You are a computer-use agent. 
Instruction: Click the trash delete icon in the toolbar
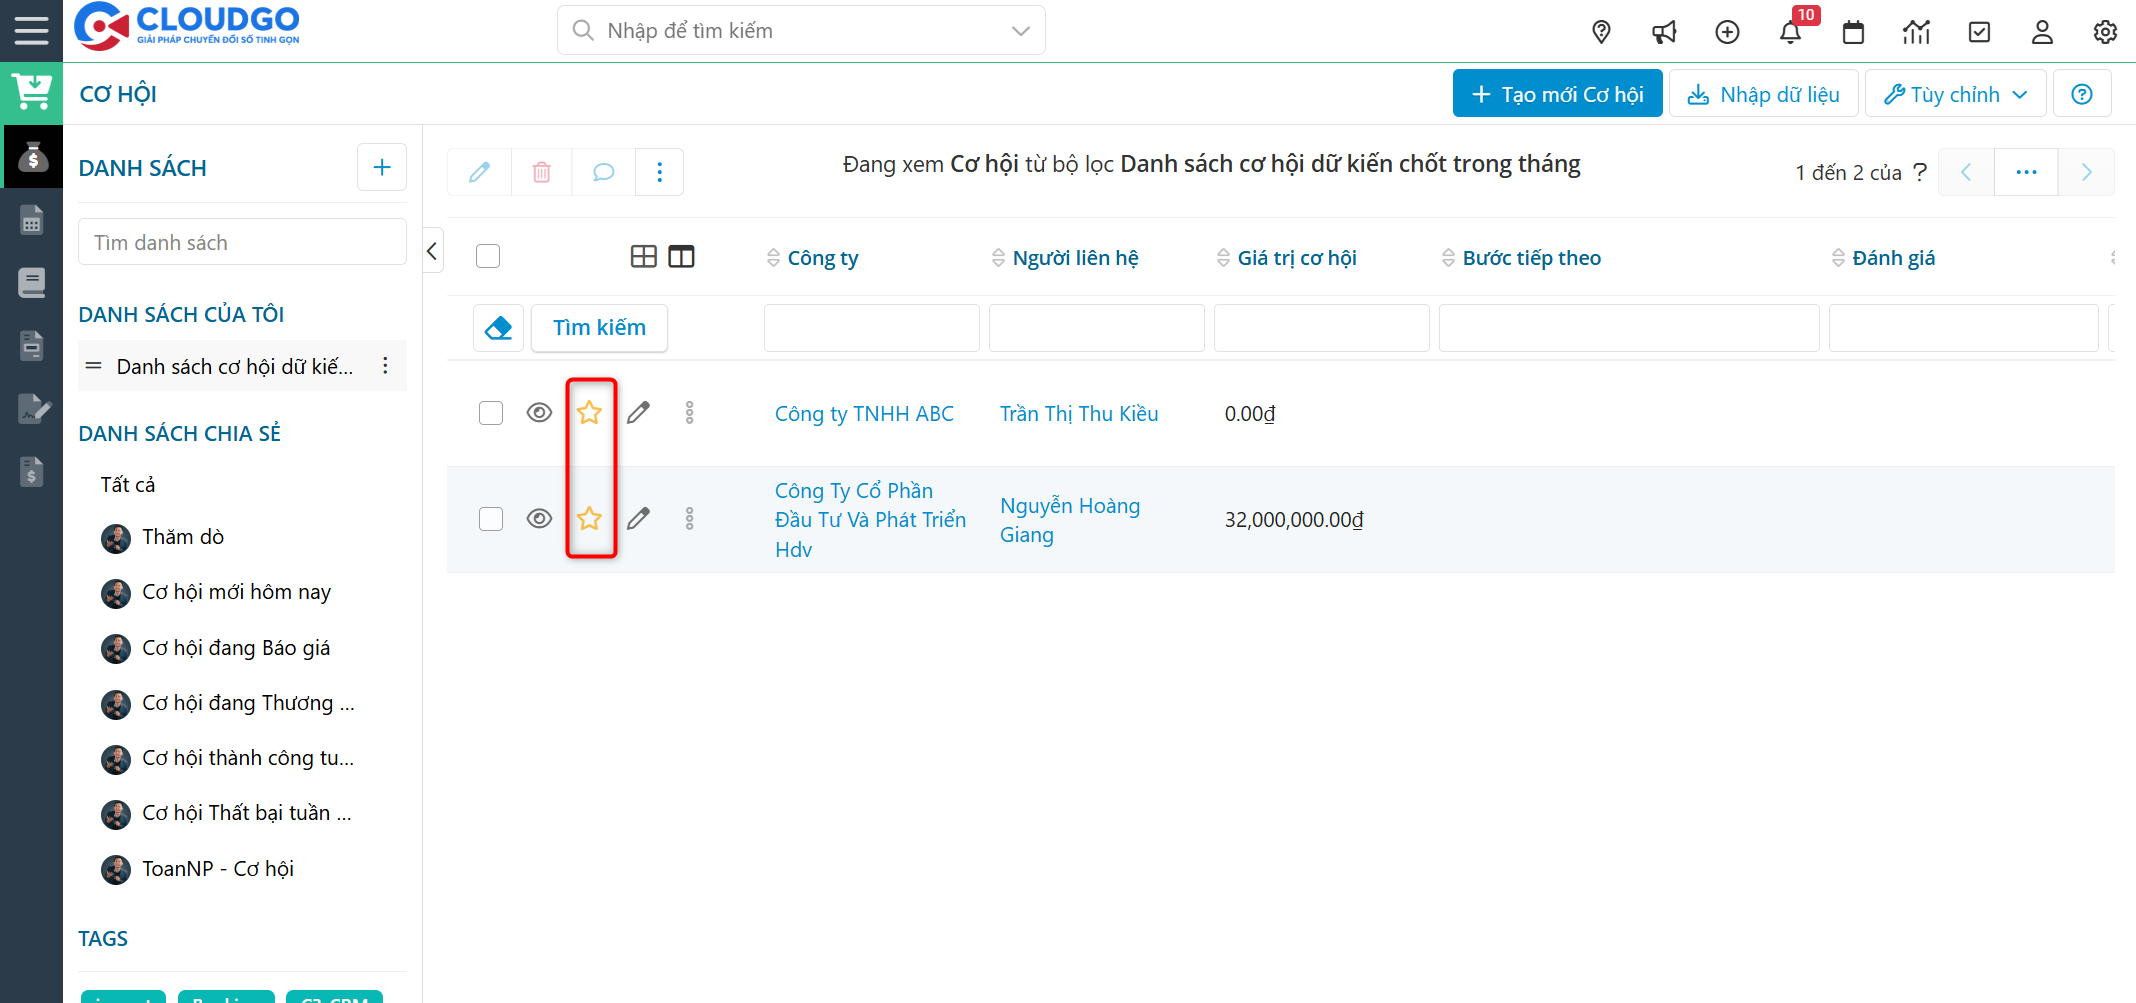(541, 172)
